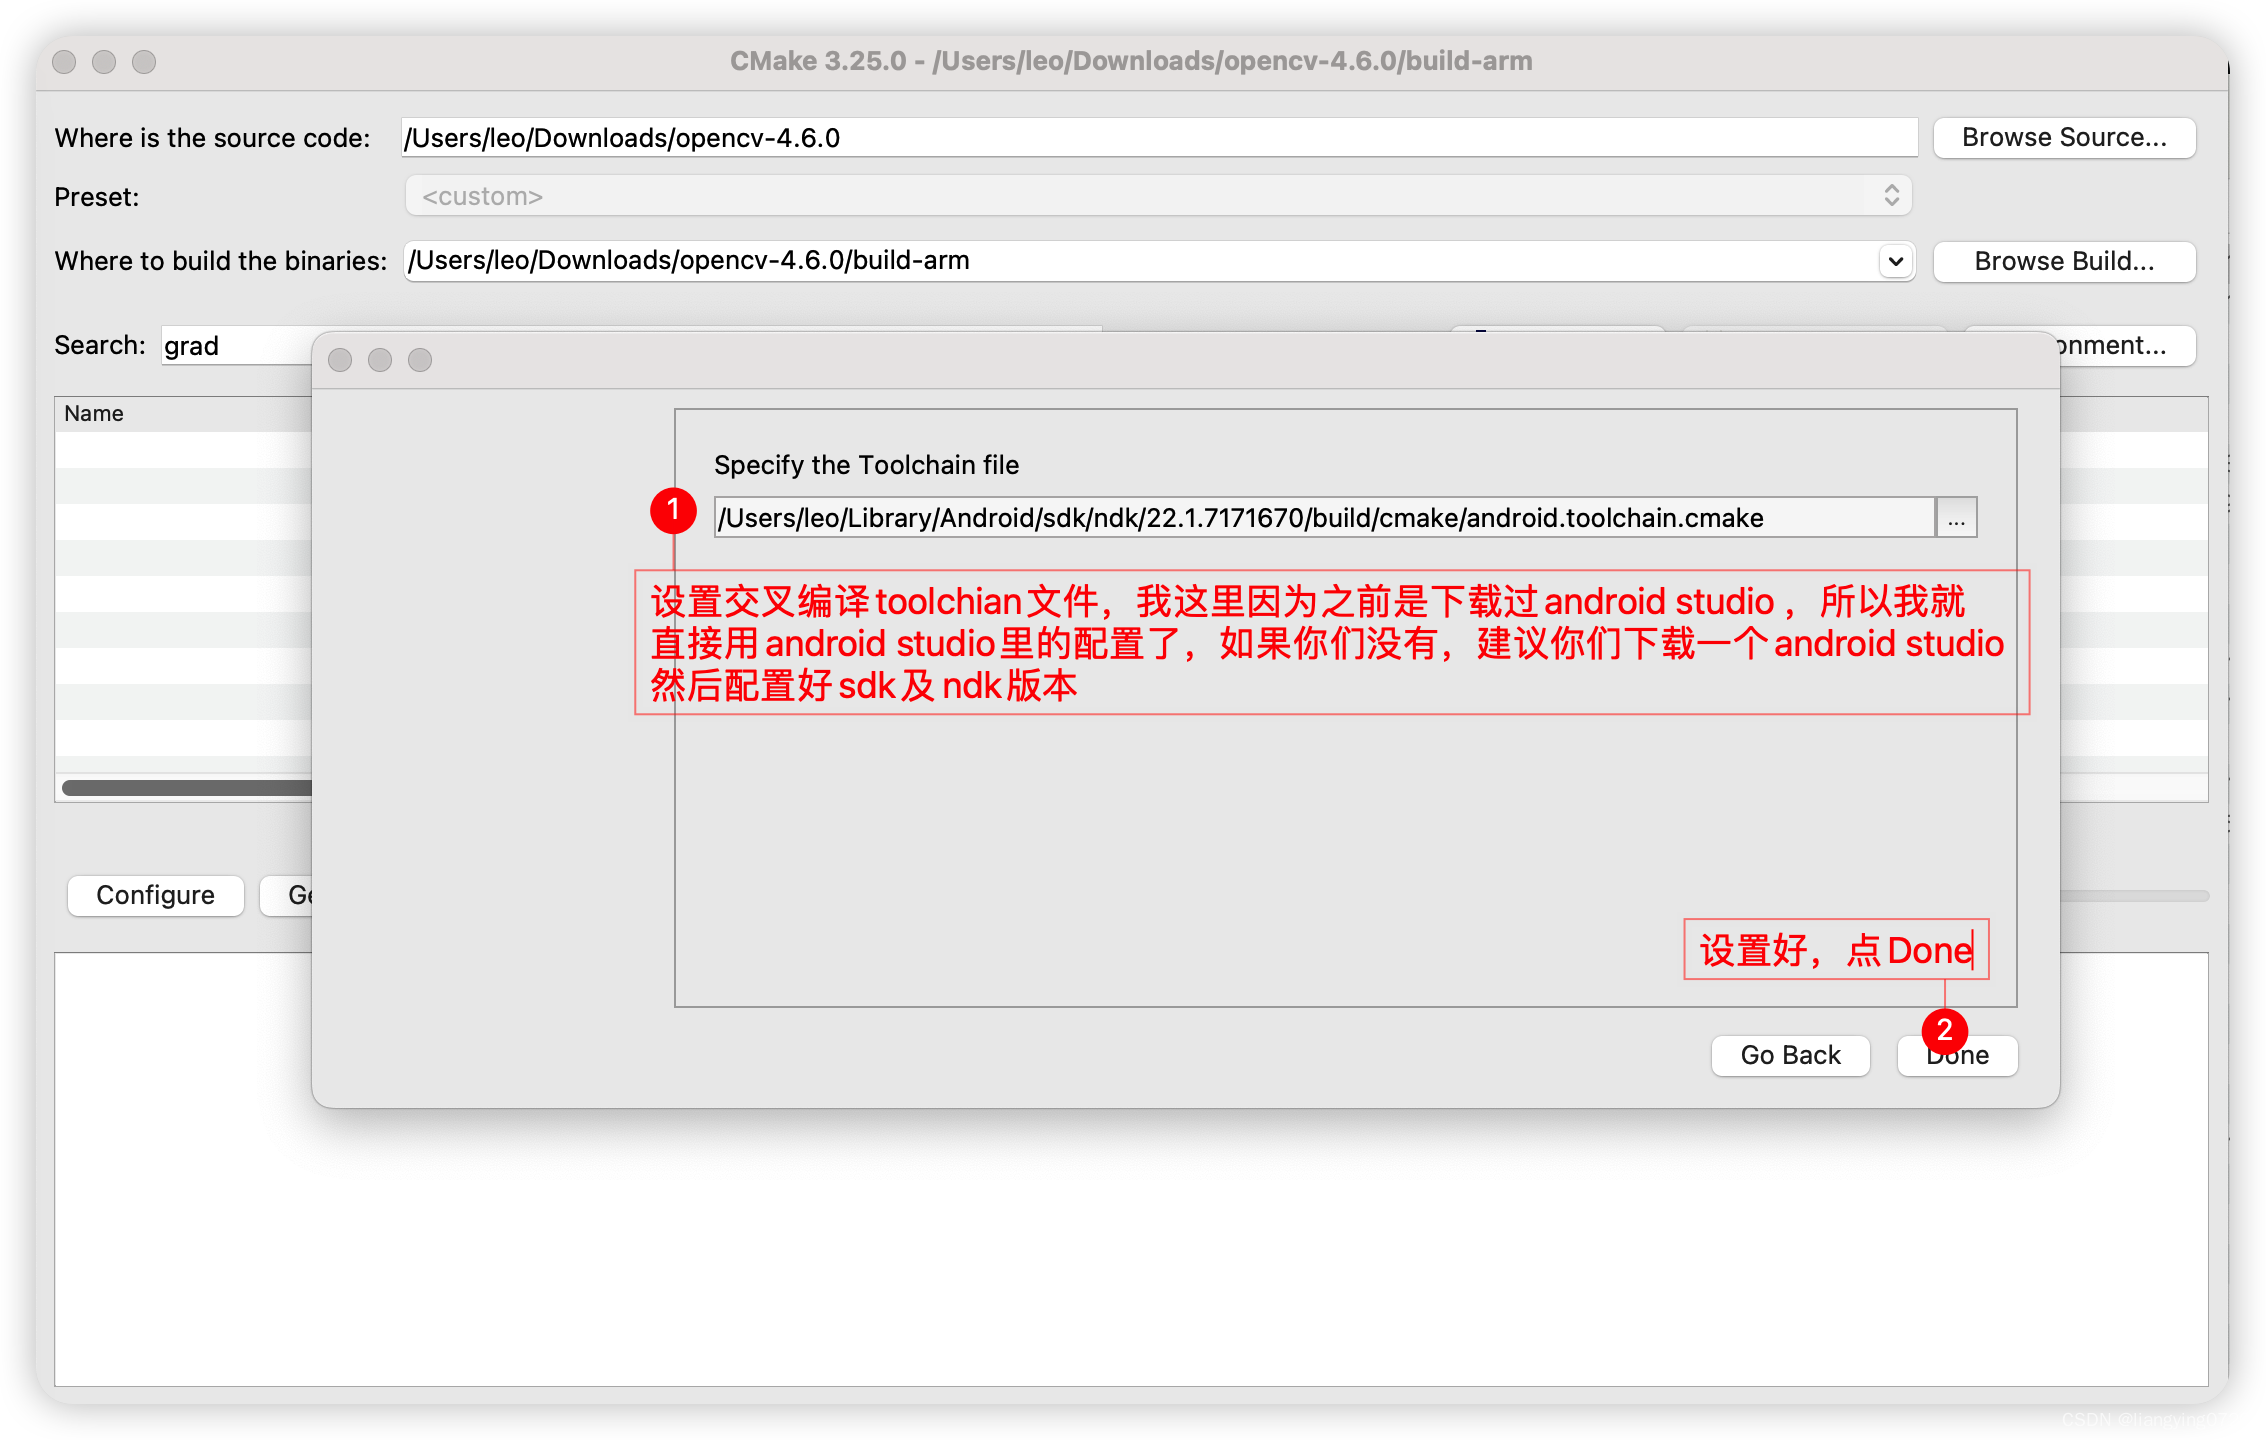This screenshot has height=1440, width=2266.
Task: Click the dialog's zoom window button
Action: (420, 360)
